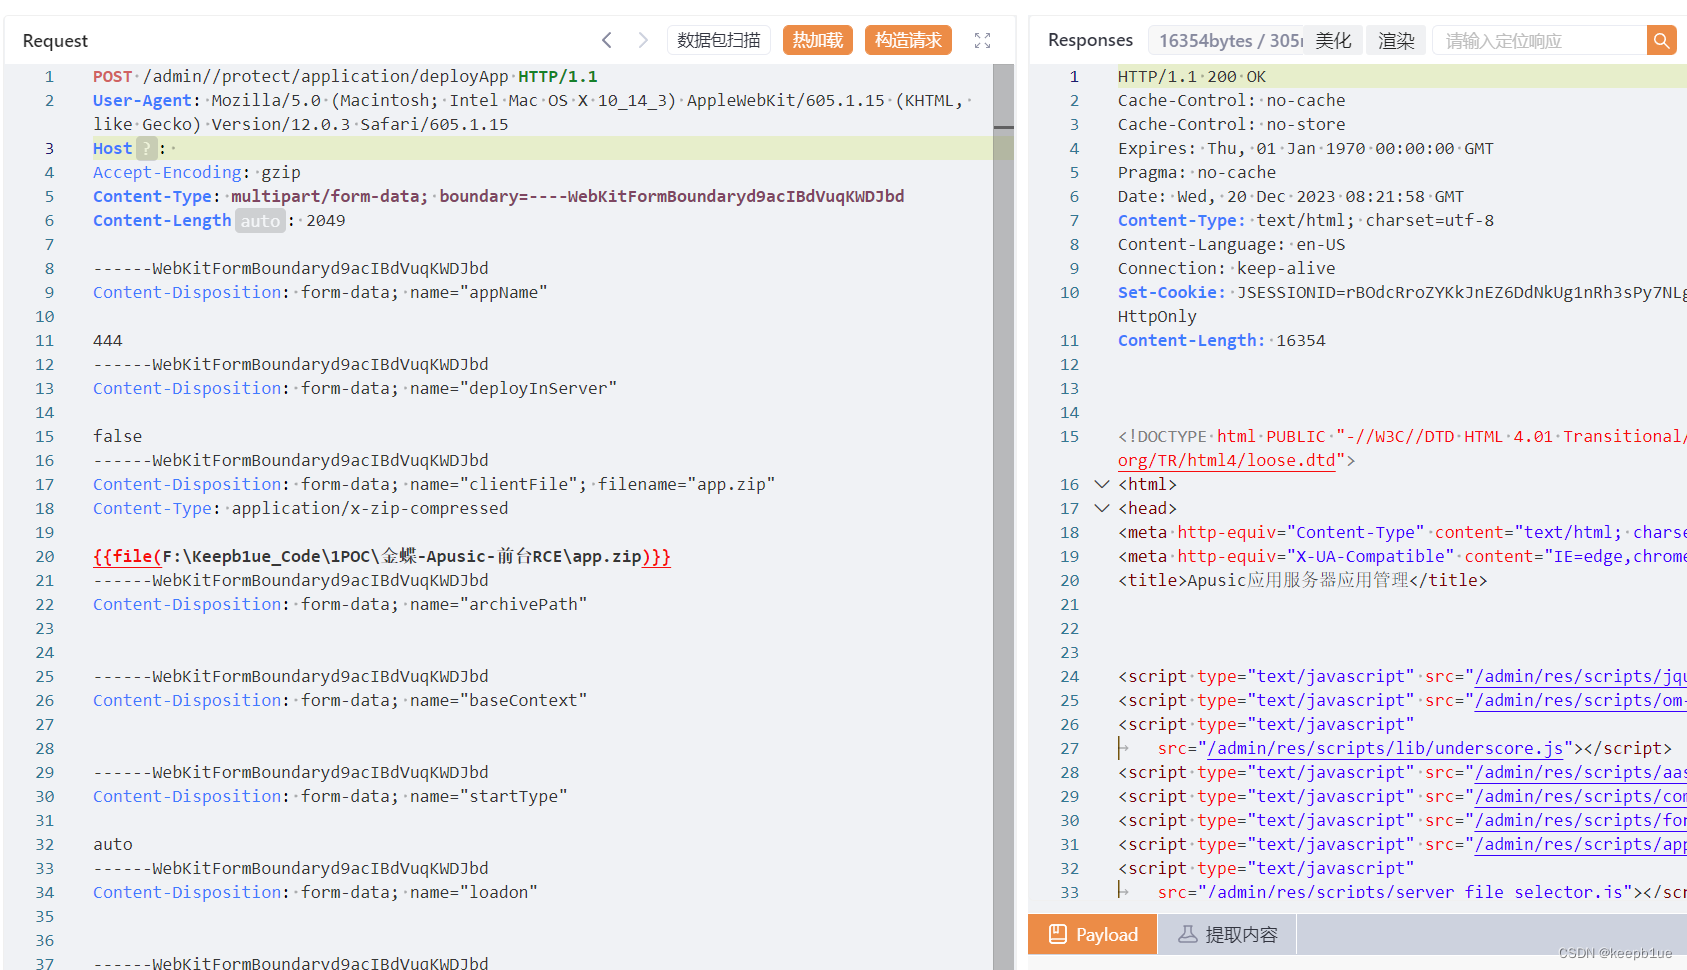Click the response Content-Length 16354 line

[x=1222, y=340]
